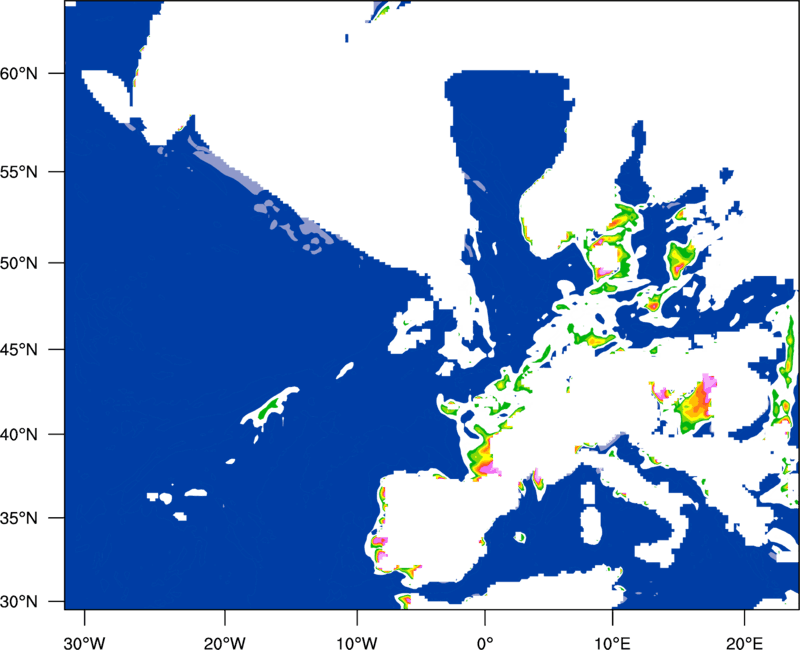
Task: Click the 60°N latitude label
Action: point(19,73)
